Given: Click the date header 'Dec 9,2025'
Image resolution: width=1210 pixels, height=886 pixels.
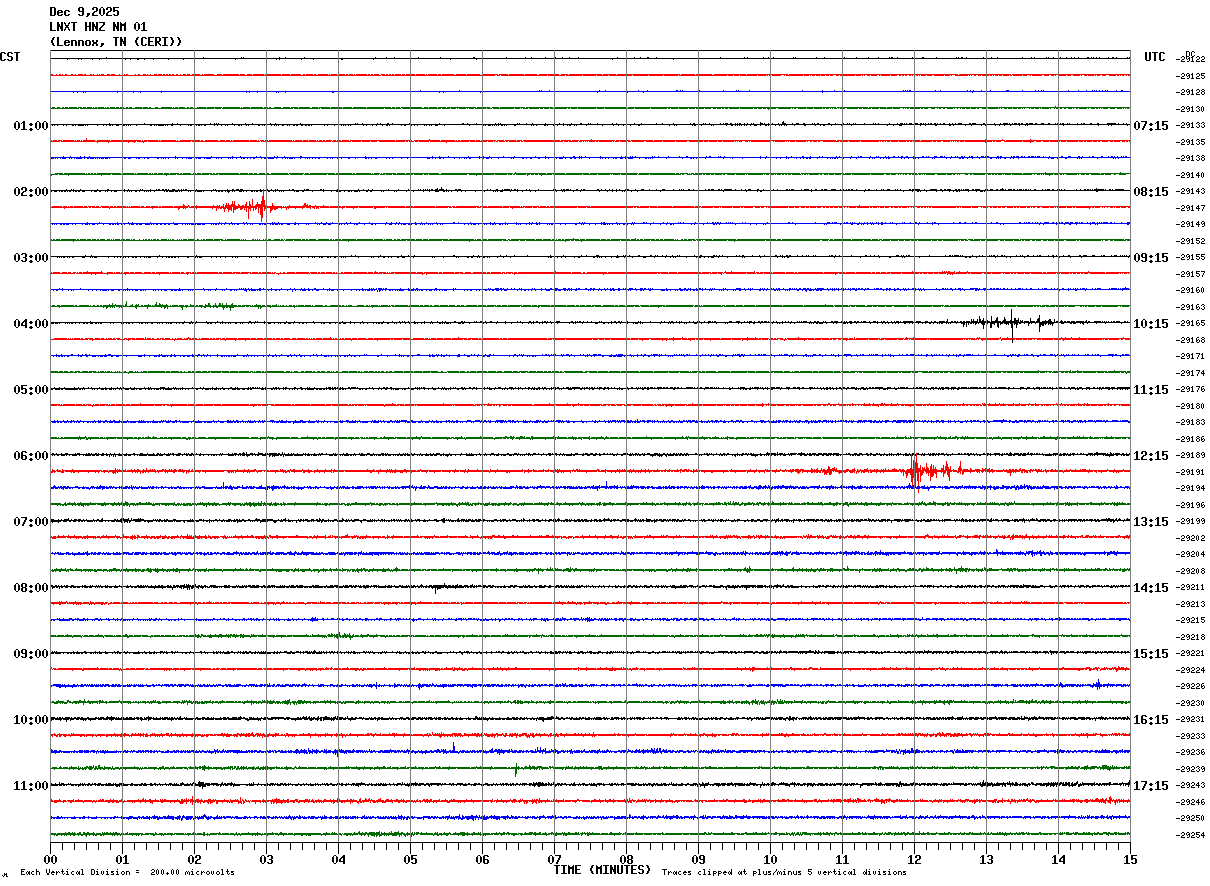Looking at the screenshot, I should click(x=84, y=12).
